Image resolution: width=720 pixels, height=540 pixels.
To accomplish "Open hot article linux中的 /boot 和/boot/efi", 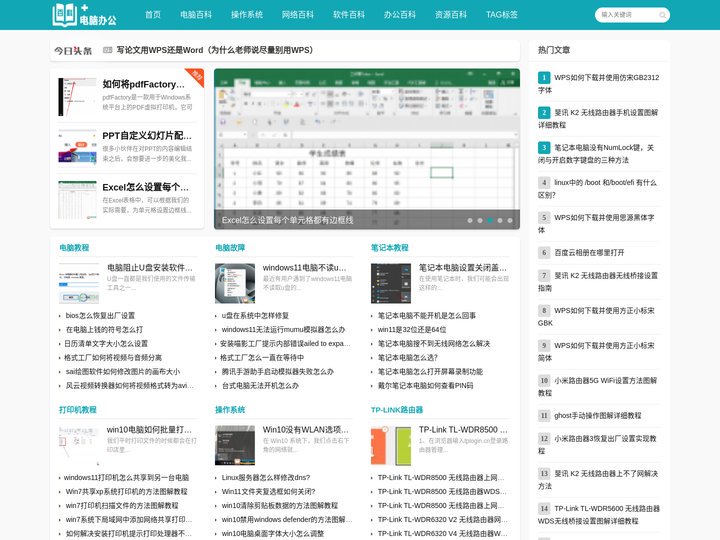I will click(x=597, y=189).
